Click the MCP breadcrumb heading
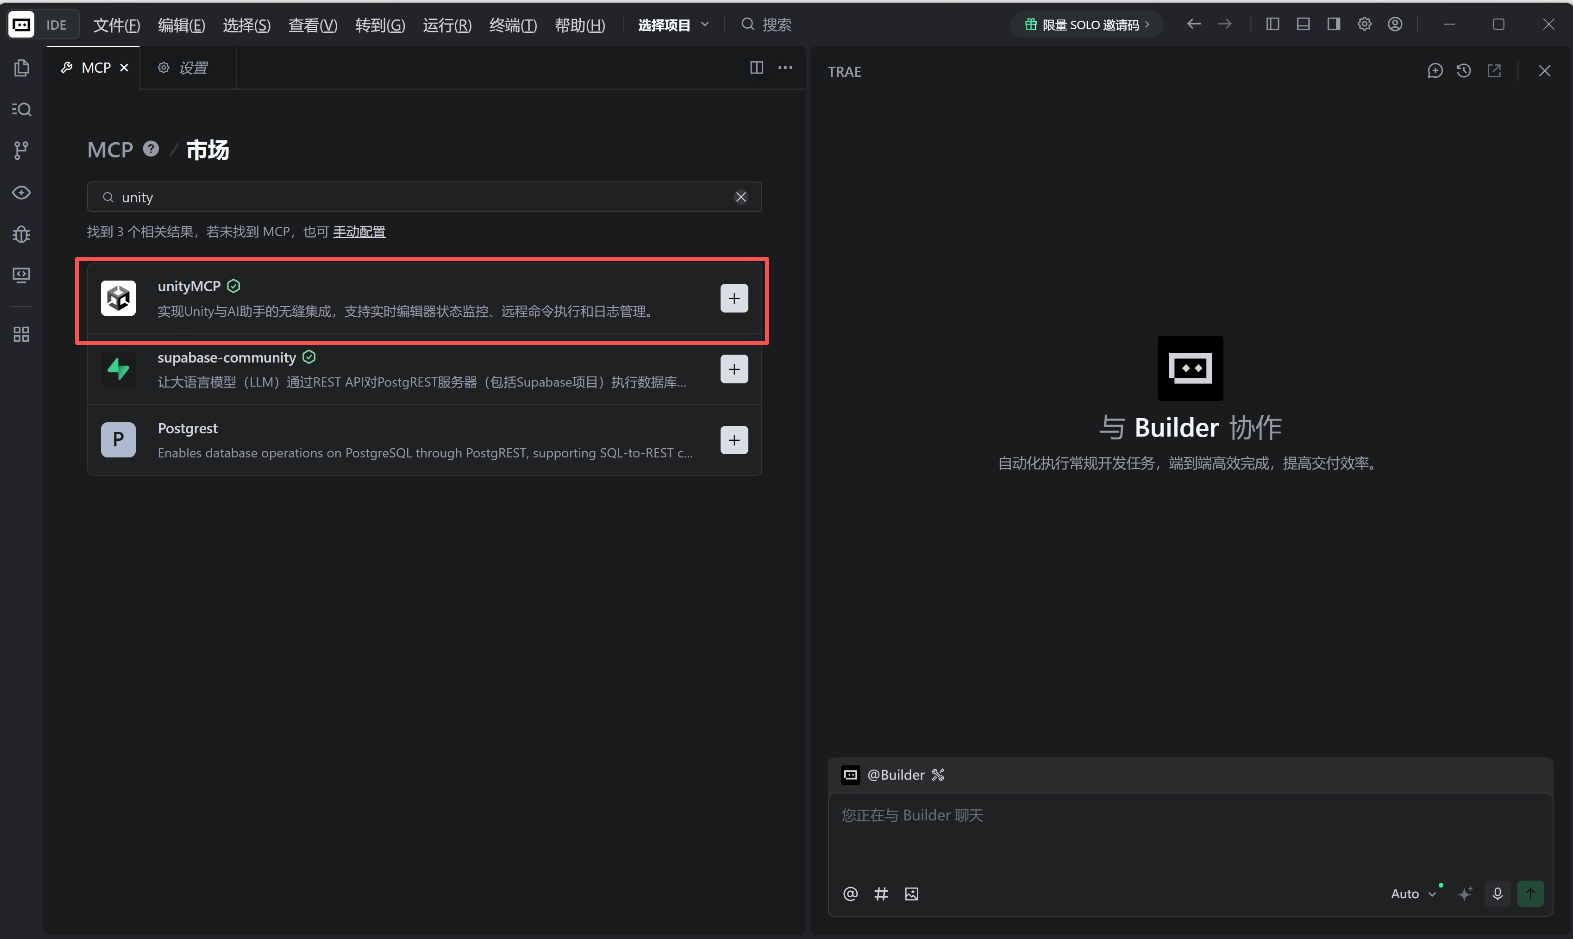Viewport: 1573px width, 939px height. (x=110, y=150)
